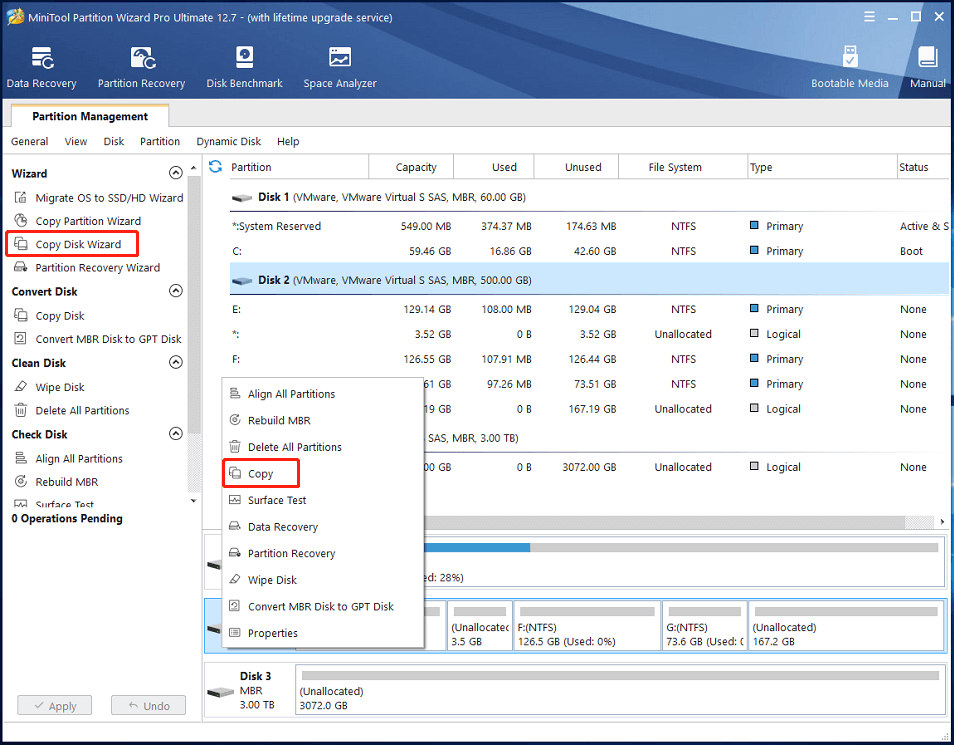Click sidebar scroll down arrow
Image resolution: width=954 pixels, height=745 pixels.
193,501
